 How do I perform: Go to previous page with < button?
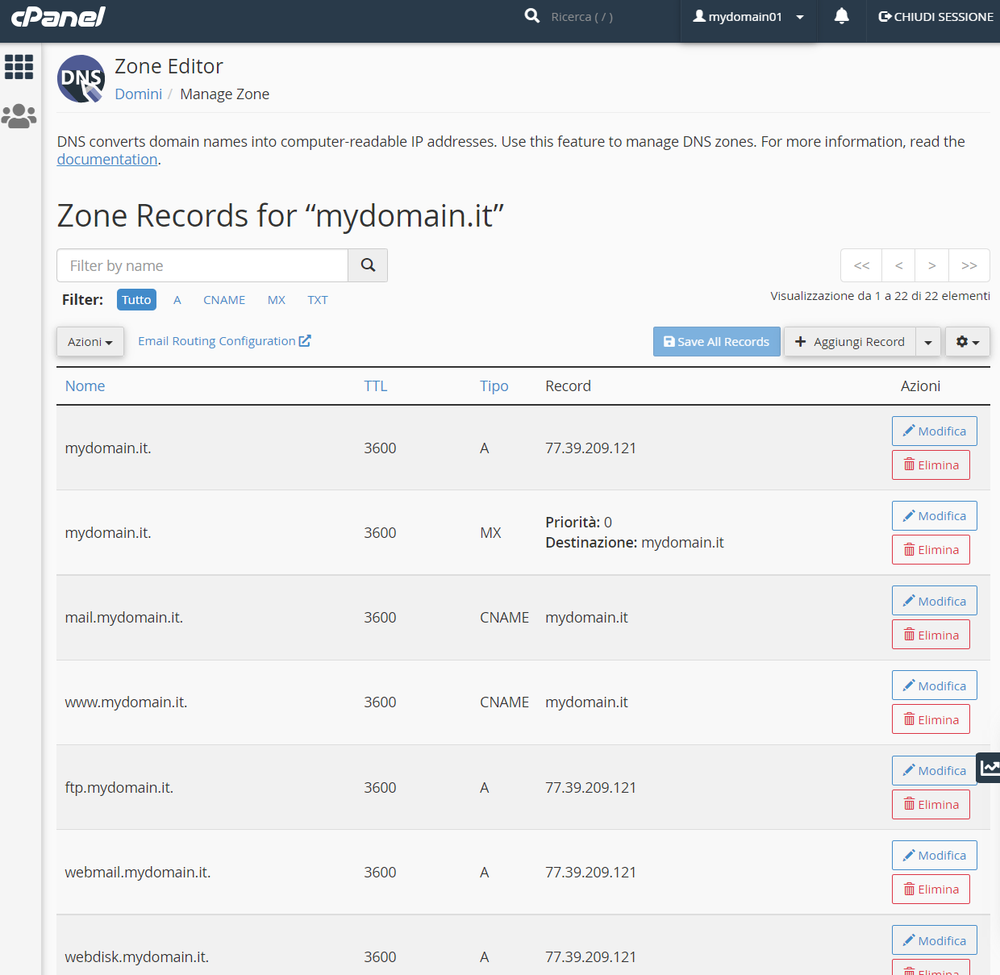(x=898, y=265)
